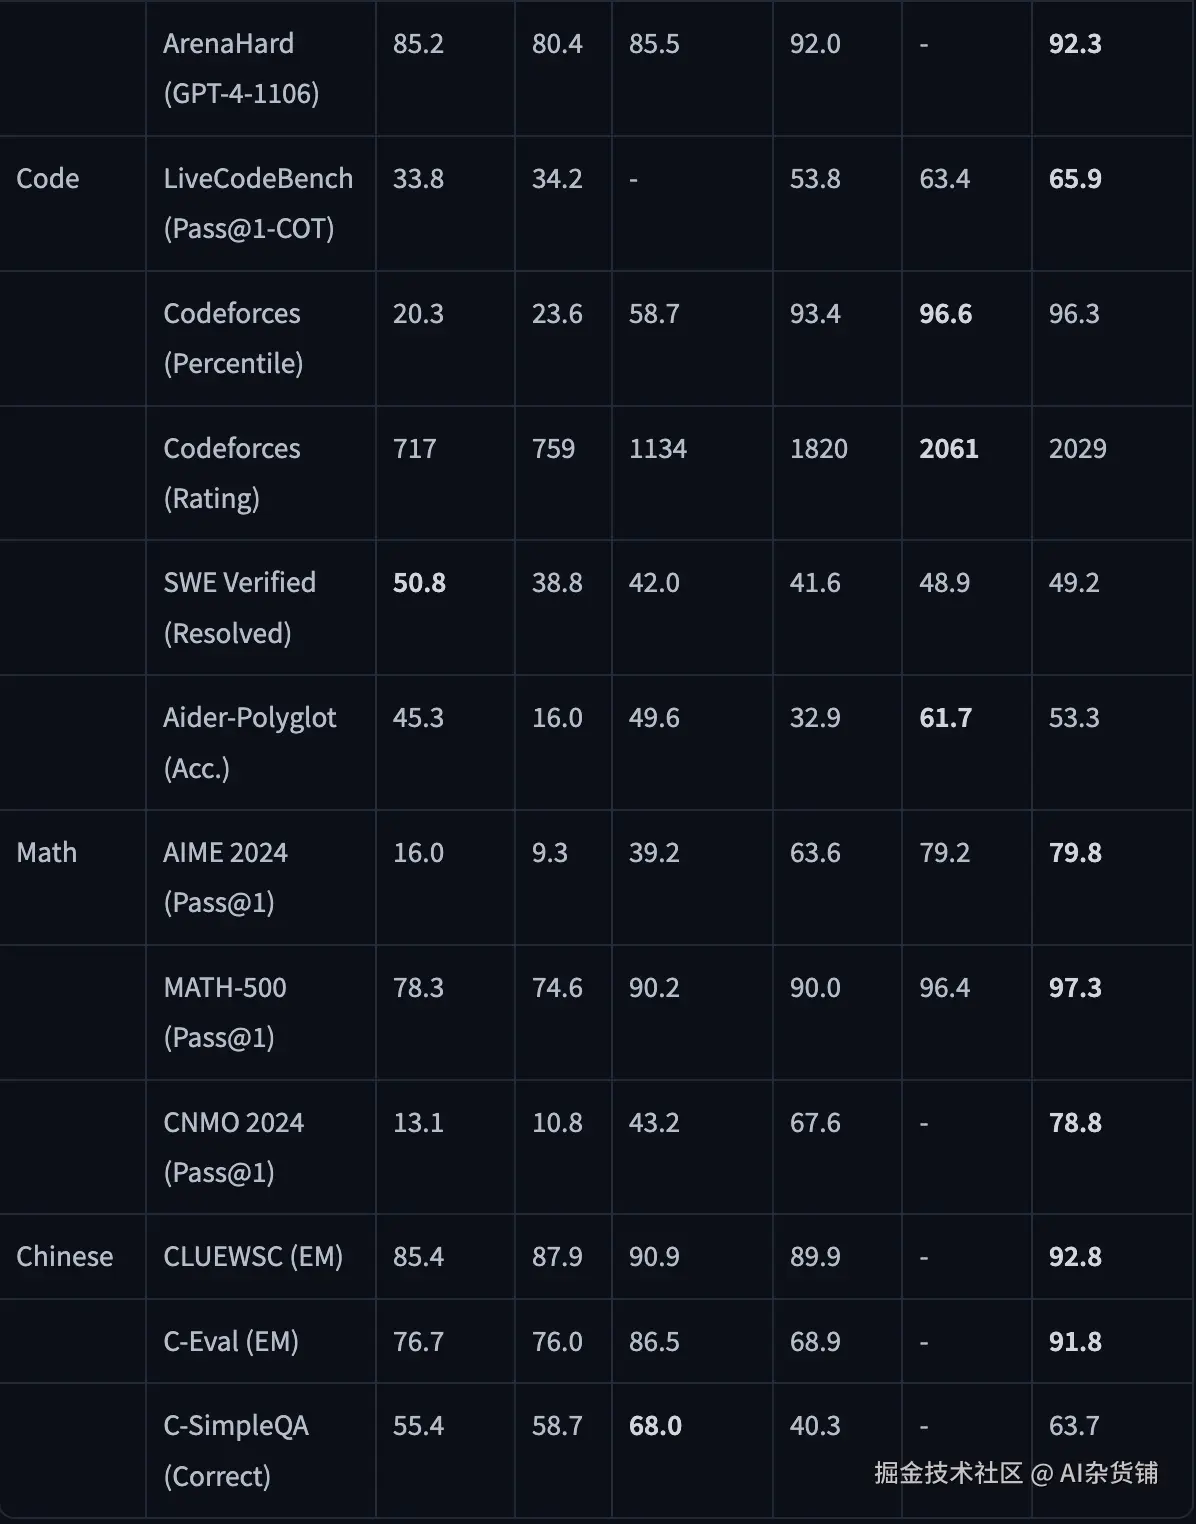Image resolution: width=1196 pixels, height=1524 pixels.
Task: Select the bold 65.9 LiveCodeBench score
Action: pyautogui.click(x=1075, y=179)
